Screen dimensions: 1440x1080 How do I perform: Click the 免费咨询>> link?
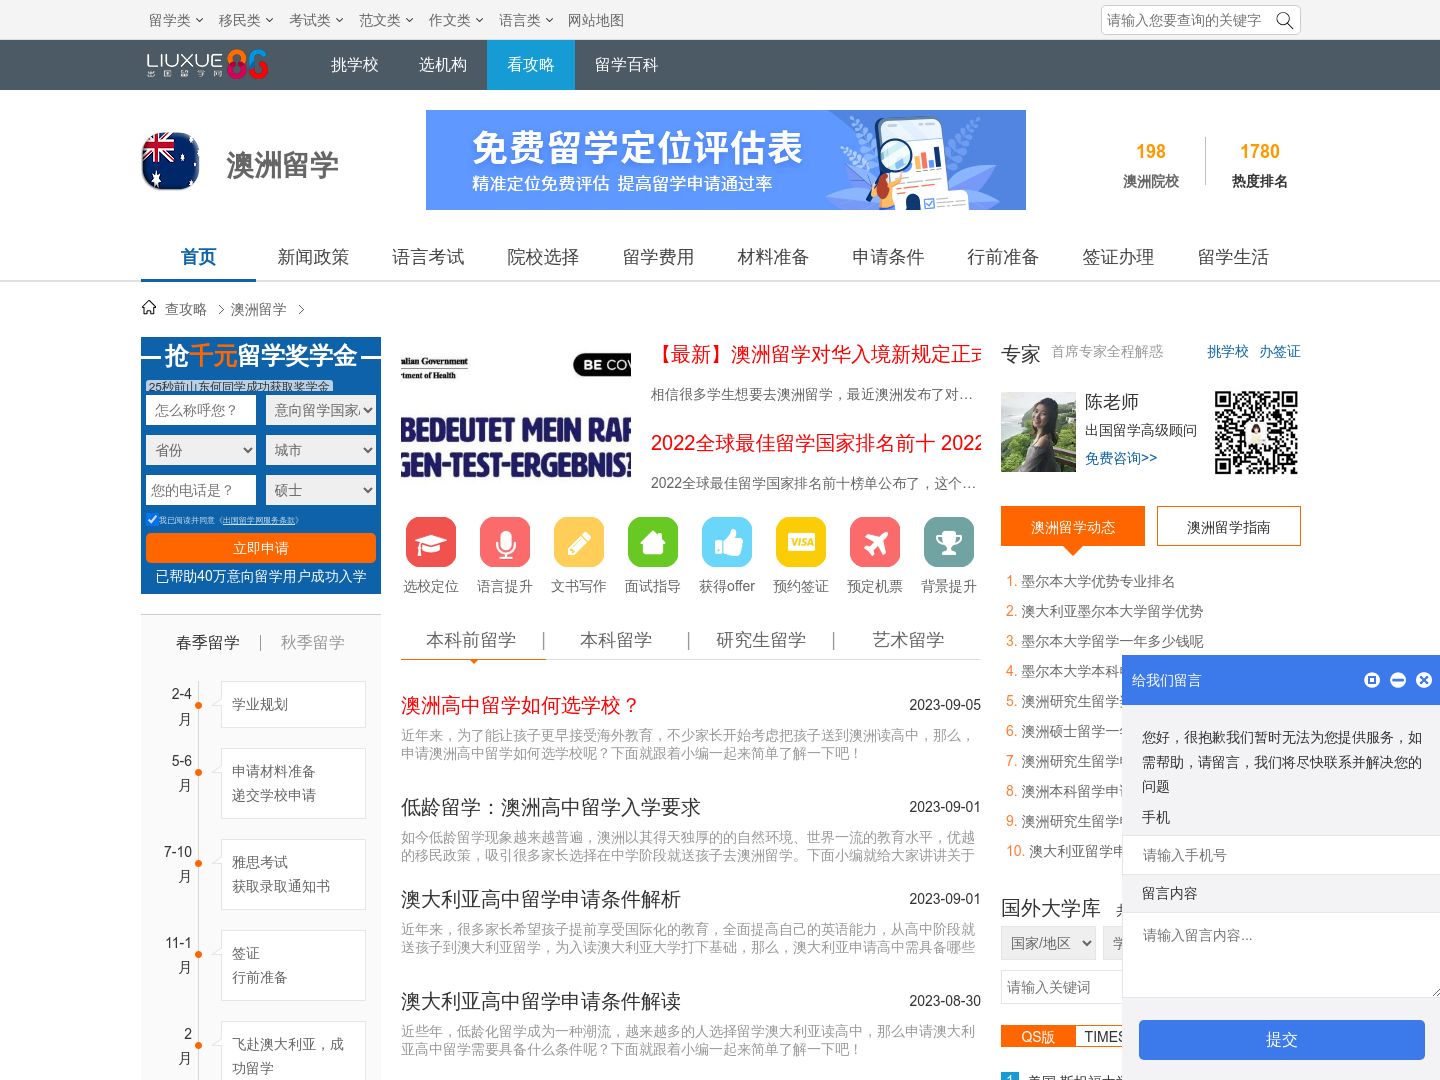tap(1121, 458)
